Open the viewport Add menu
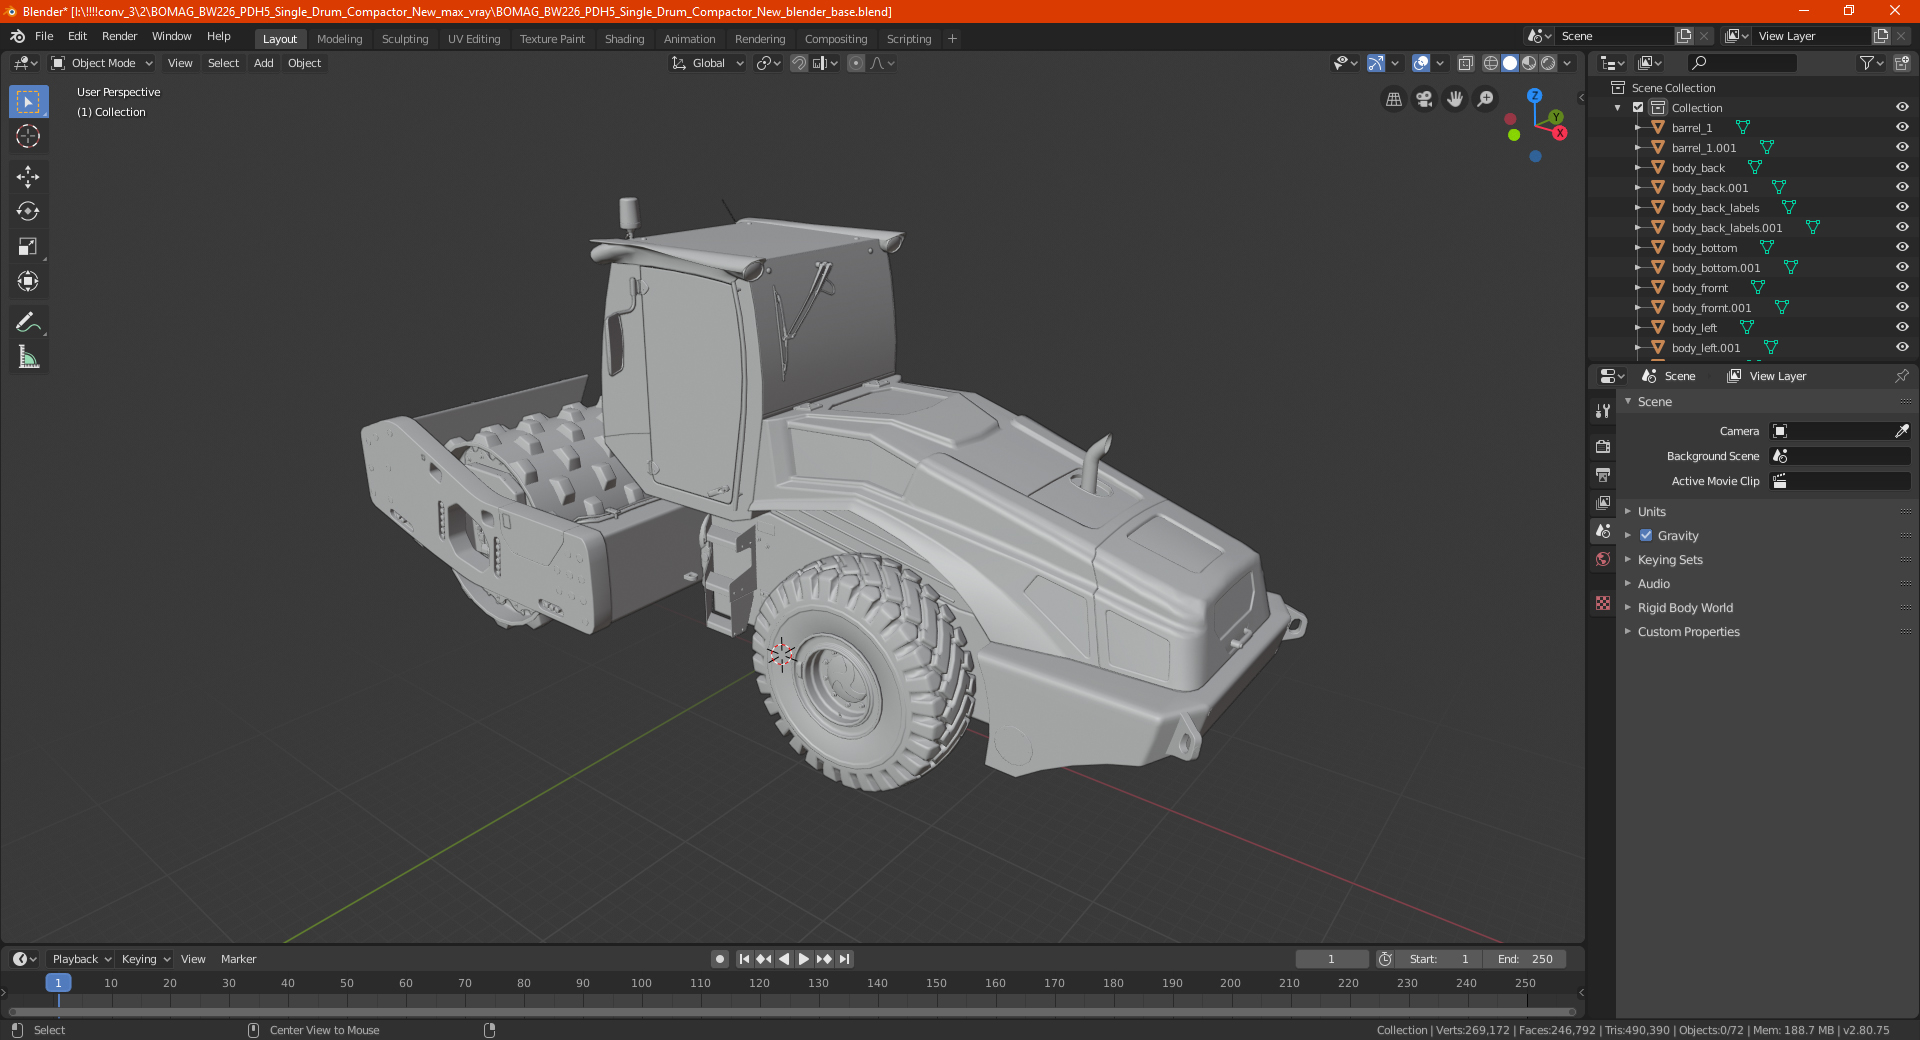The image size is (1920, 1040). 263,63
